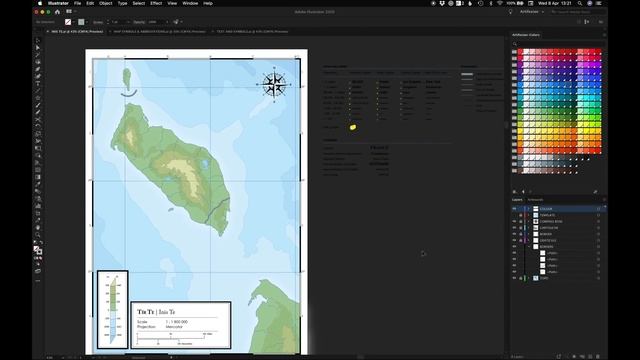The width and height of the screenshot is (640, 360).
Task: Click the Fill and Stroke indicator in toolbar
Action: [38, 250]
